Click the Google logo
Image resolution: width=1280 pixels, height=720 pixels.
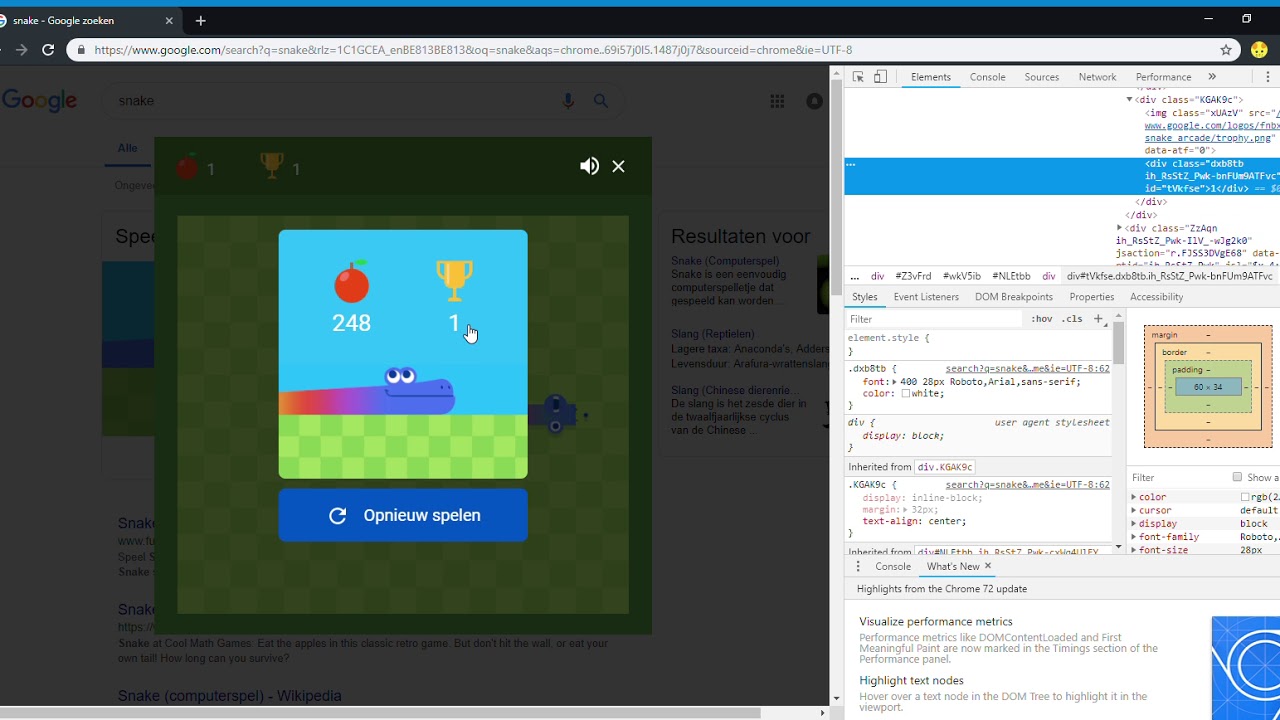(40, 101)
